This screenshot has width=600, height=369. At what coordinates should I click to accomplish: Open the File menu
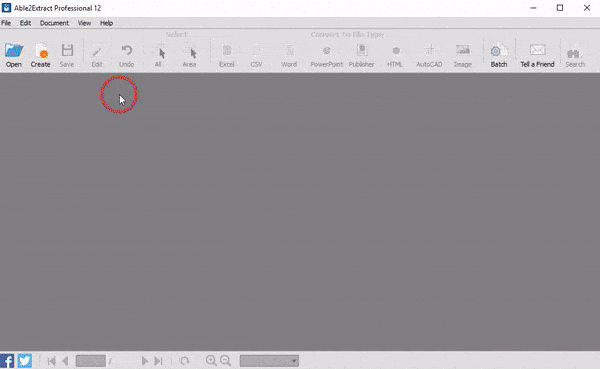[x=6, y=23]
